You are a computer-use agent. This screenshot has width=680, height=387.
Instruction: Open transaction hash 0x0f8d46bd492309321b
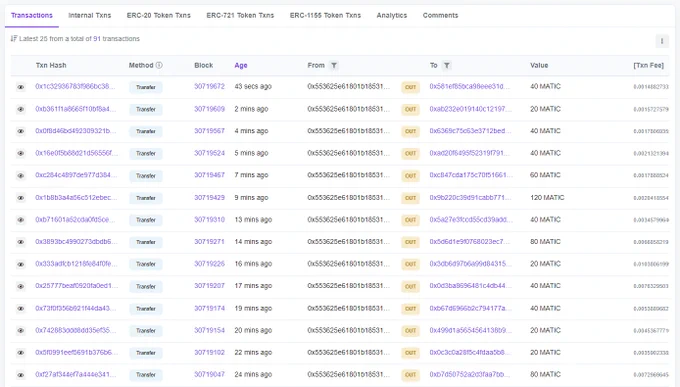pos(76,131)
